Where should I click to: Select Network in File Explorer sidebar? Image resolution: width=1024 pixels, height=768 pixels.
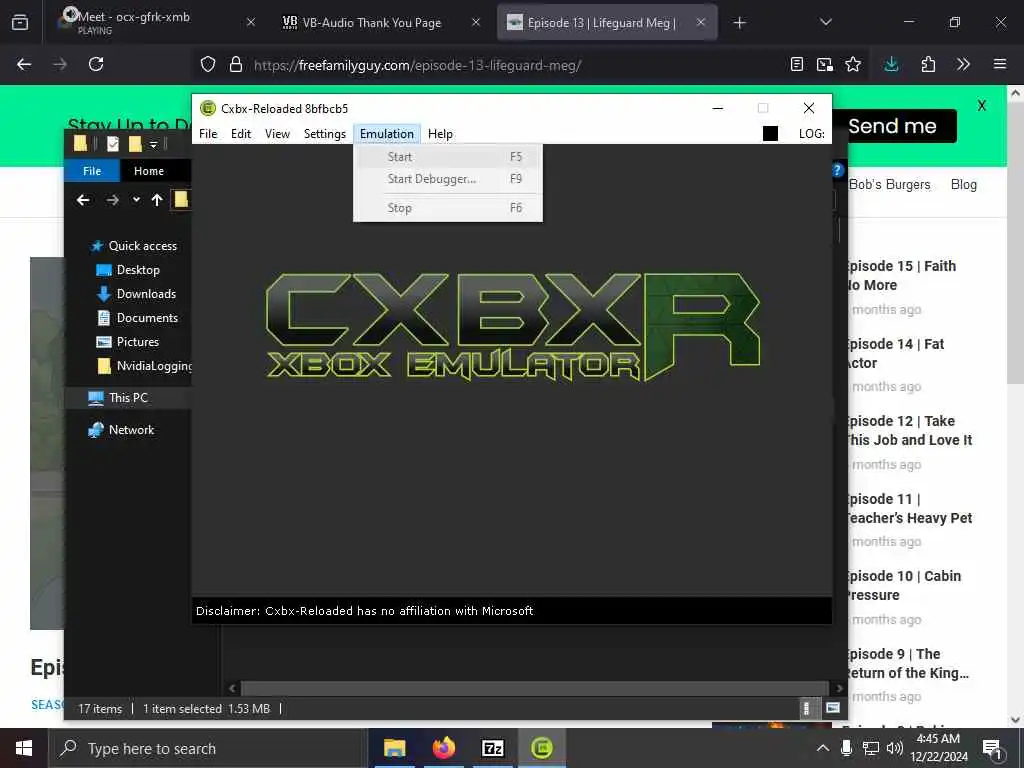(x=131, y=430)
